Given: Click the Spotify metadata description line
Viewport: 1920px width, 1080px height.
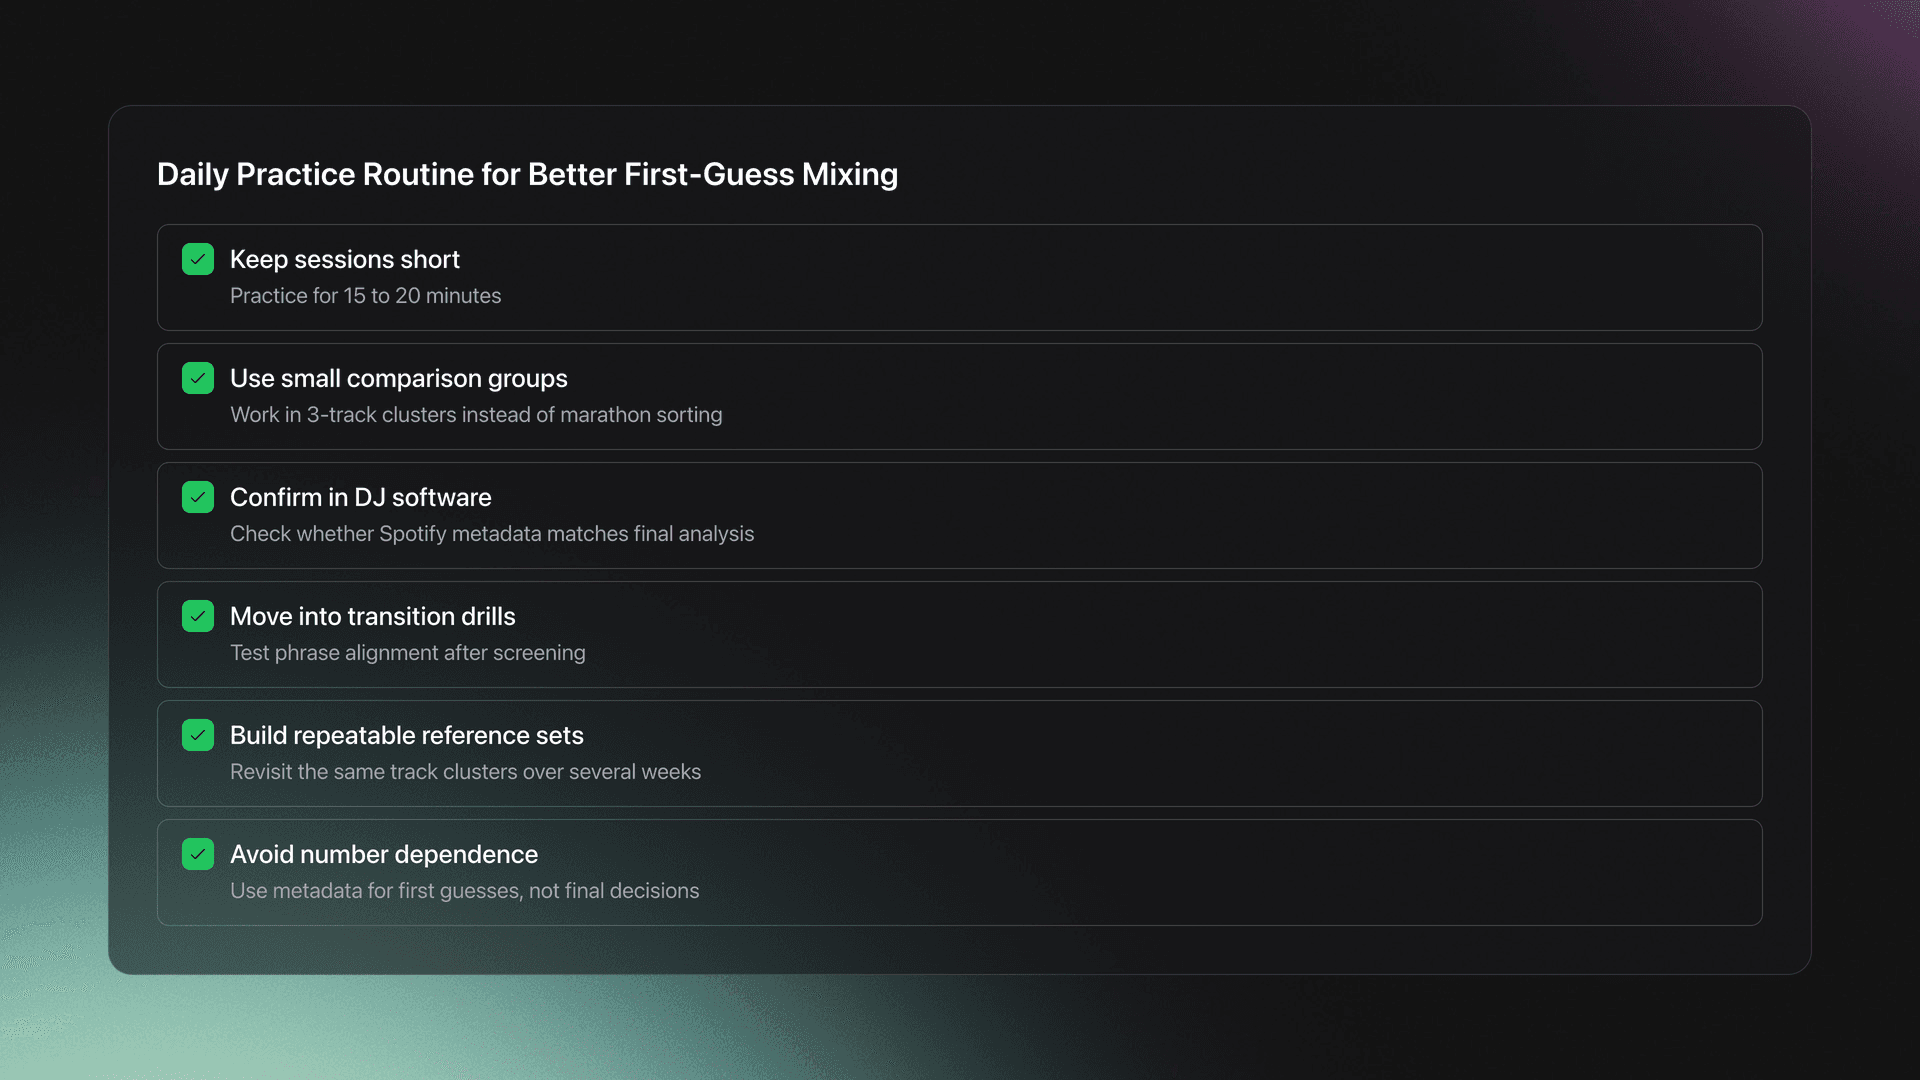Looking at the screenshot, I should [491, 534].
